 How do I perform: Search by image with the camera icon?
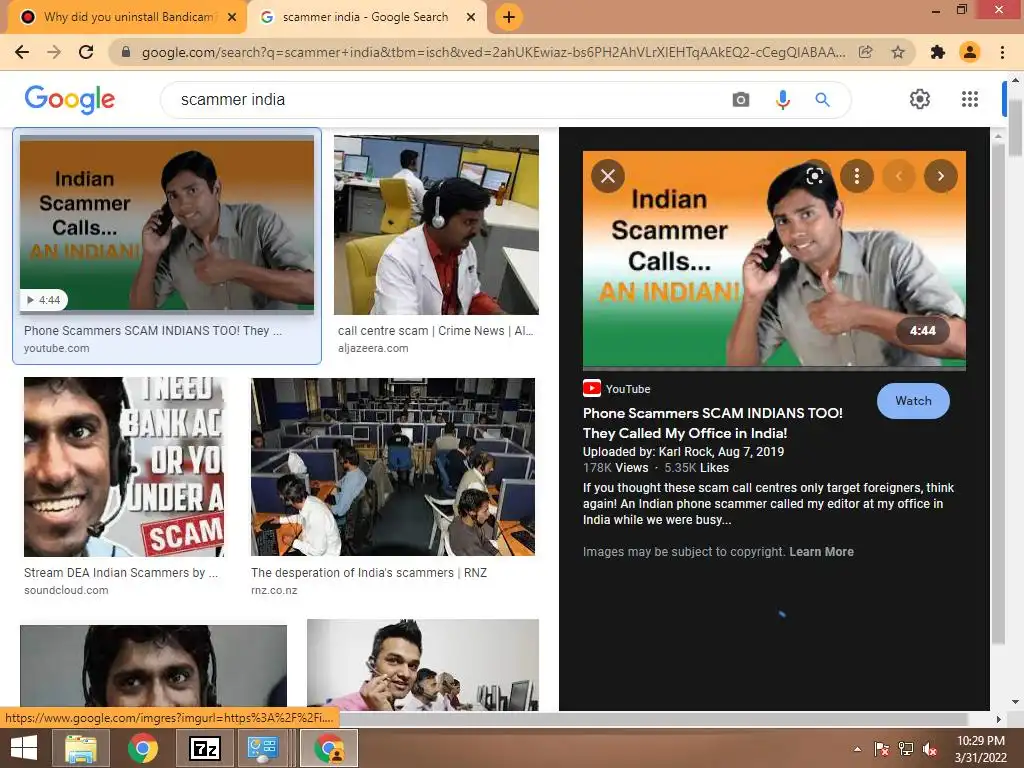point(741,99)
